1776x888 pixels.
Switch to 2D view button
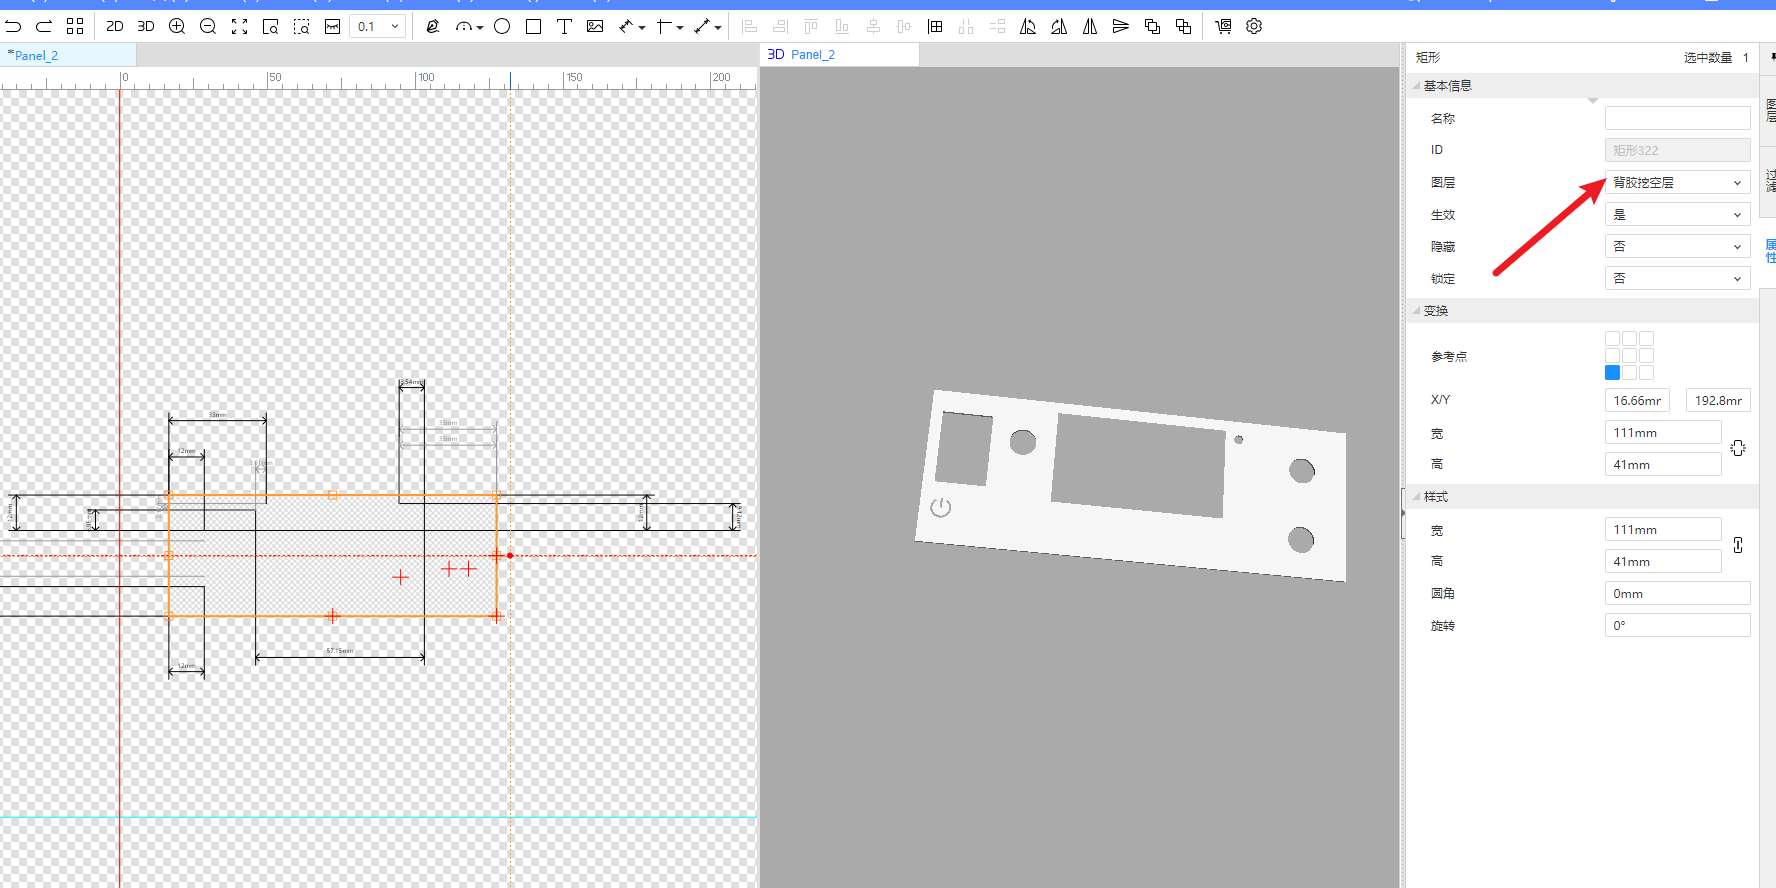point(115,26)
